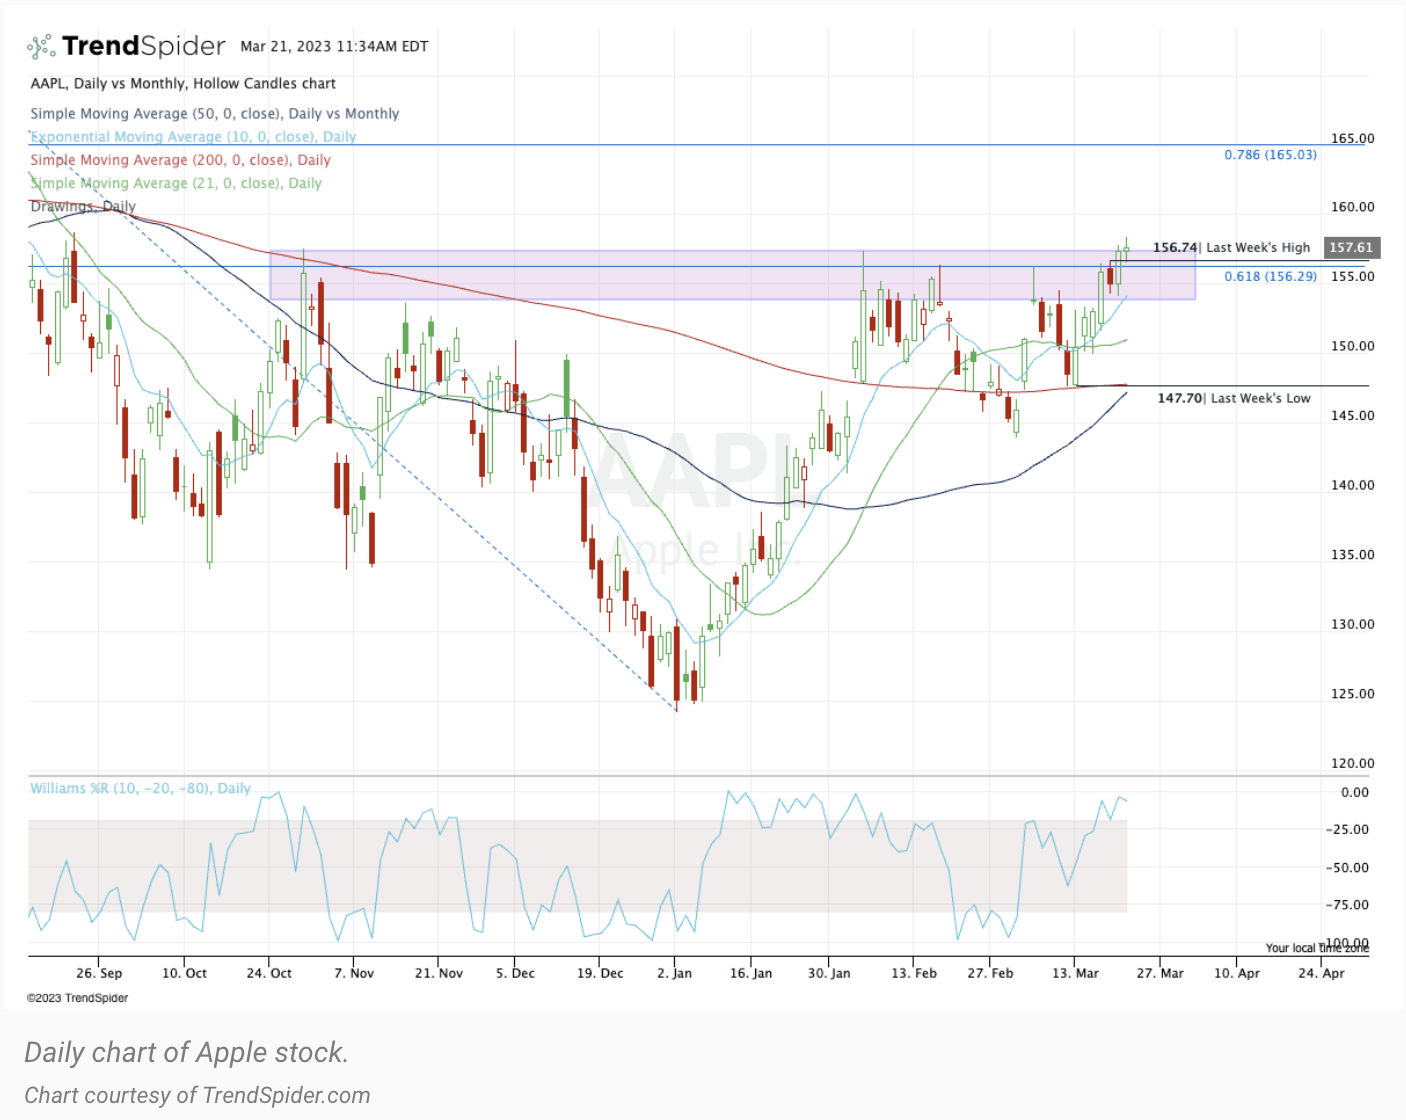This screenshot has width=1406, height=1120.
Task: Click Simple Moving Average 200 legend entry
Action: pyautogui.click(x=180, y=160)
